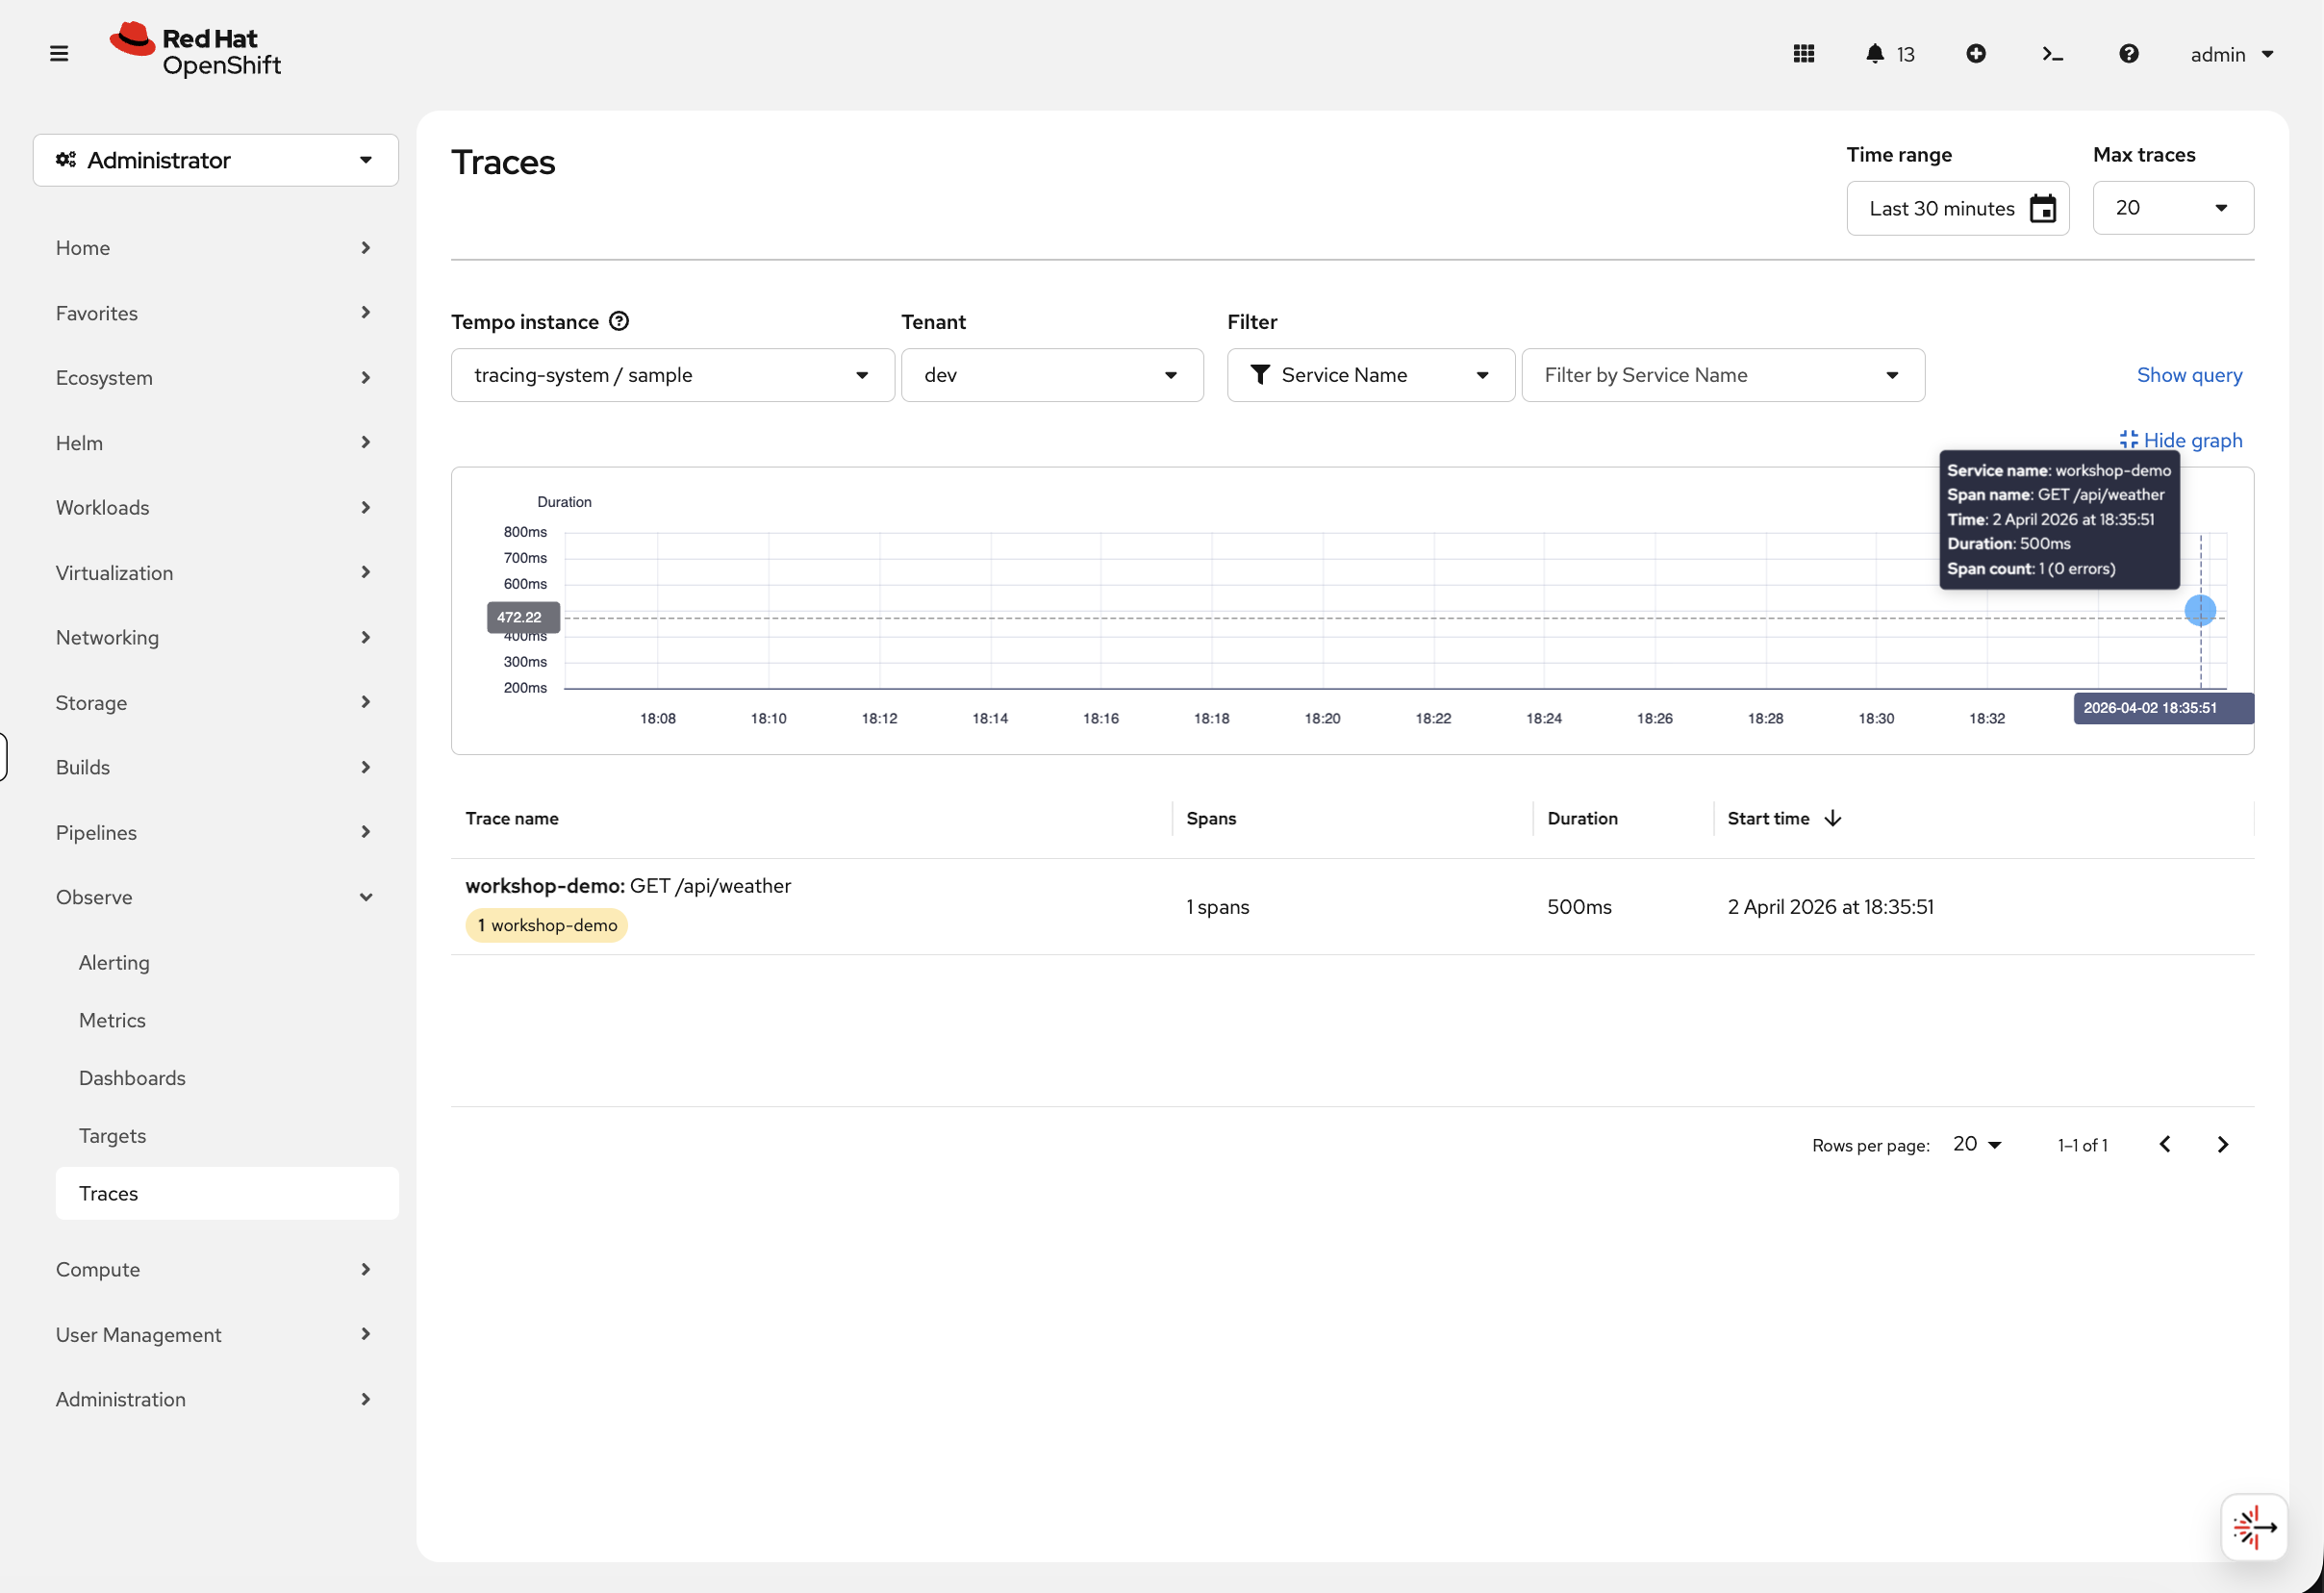Open the command line terminal icon
Image resolution: width=2324 pixels, height=1593 pixels.
coord(2052,54)
